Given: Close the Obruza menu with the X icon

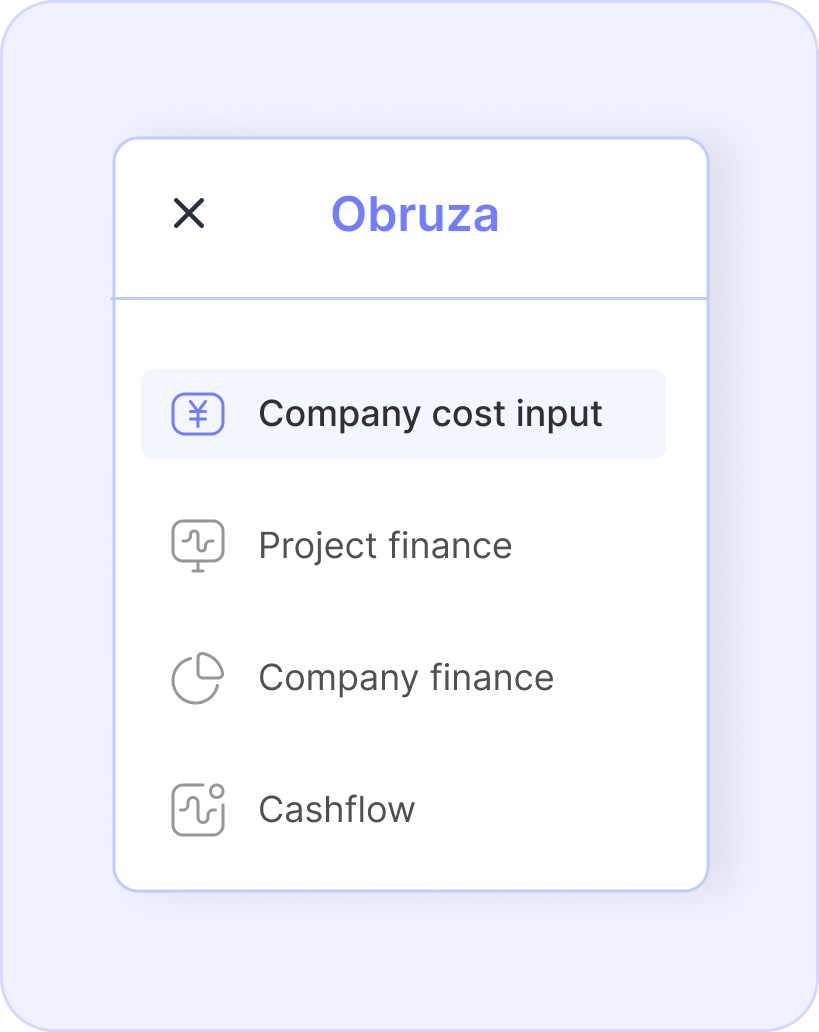Looking at the screenshot, I should pyautogui.click(x=189, y=213).
